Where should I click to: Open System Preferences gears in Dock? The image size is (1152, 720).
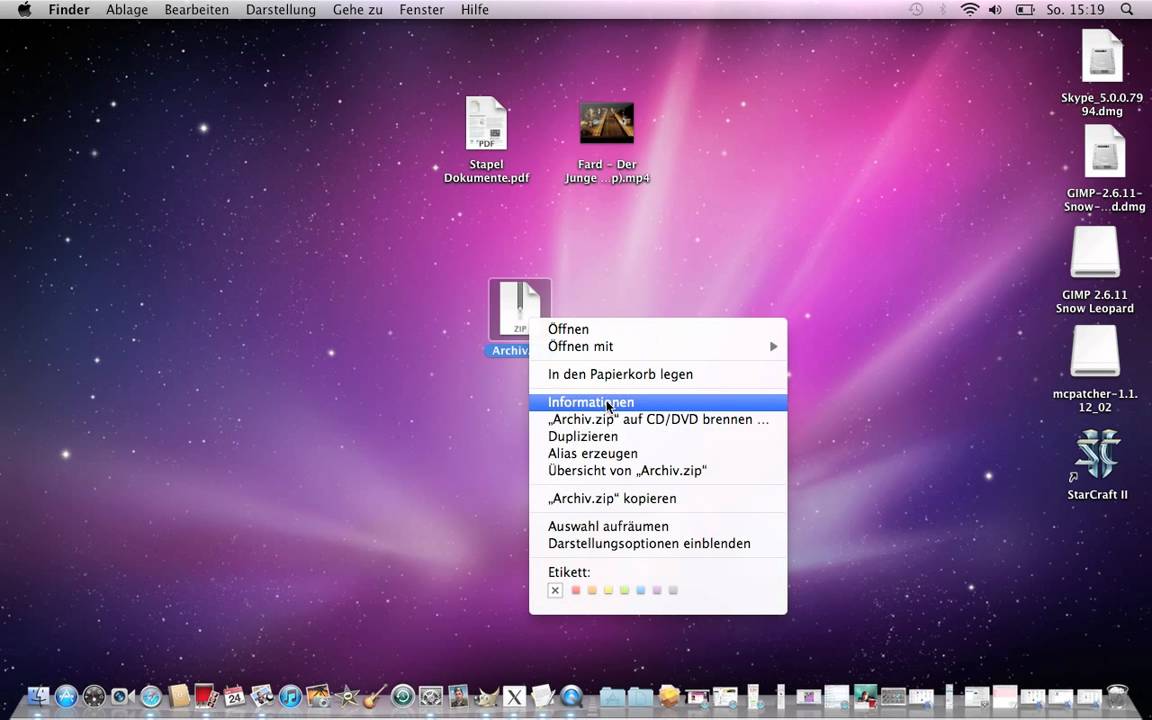tap(431, 696)
